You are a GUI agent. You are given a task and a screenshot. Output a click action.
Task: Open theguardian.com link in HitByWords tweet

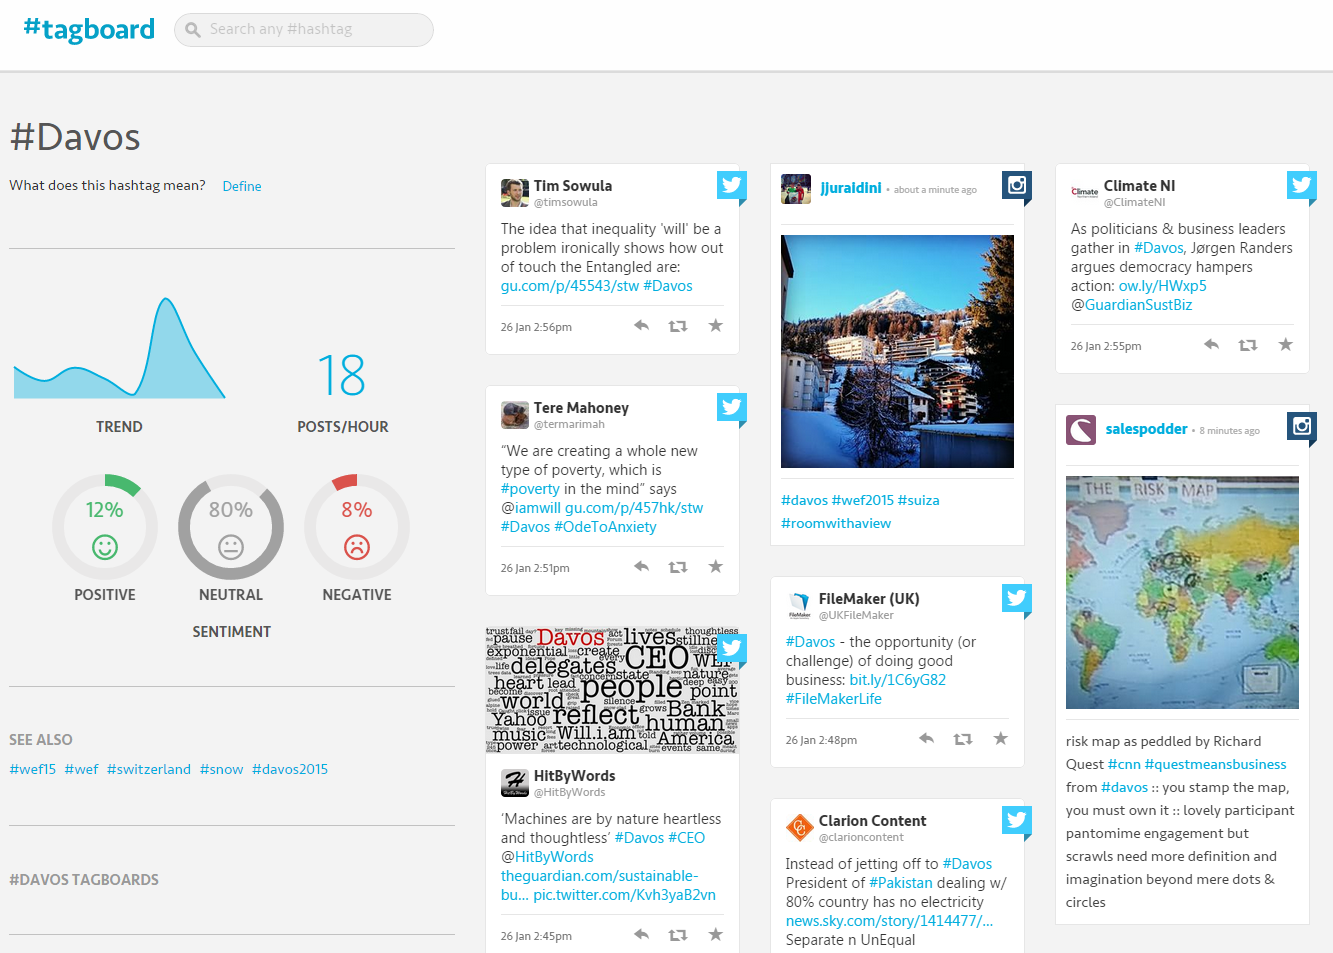point(608,885)
